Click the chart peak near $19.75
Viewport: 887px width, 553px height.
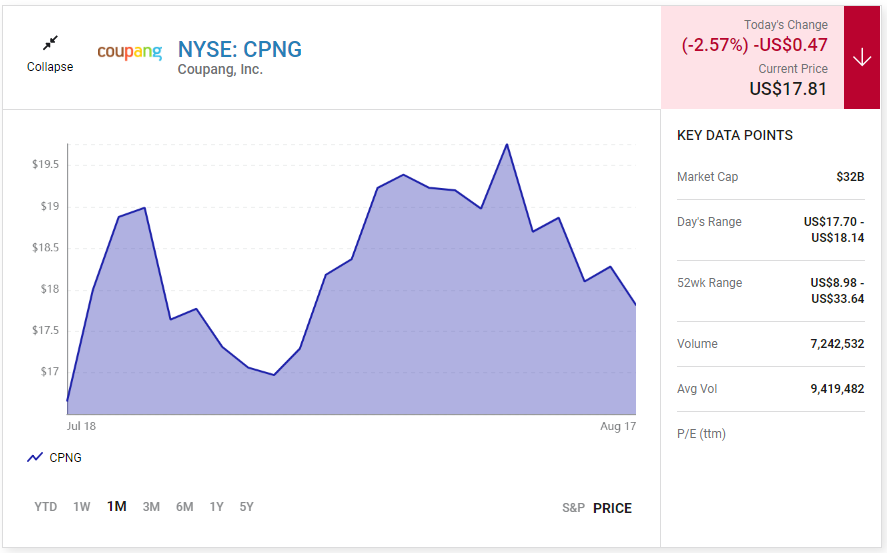507,145
